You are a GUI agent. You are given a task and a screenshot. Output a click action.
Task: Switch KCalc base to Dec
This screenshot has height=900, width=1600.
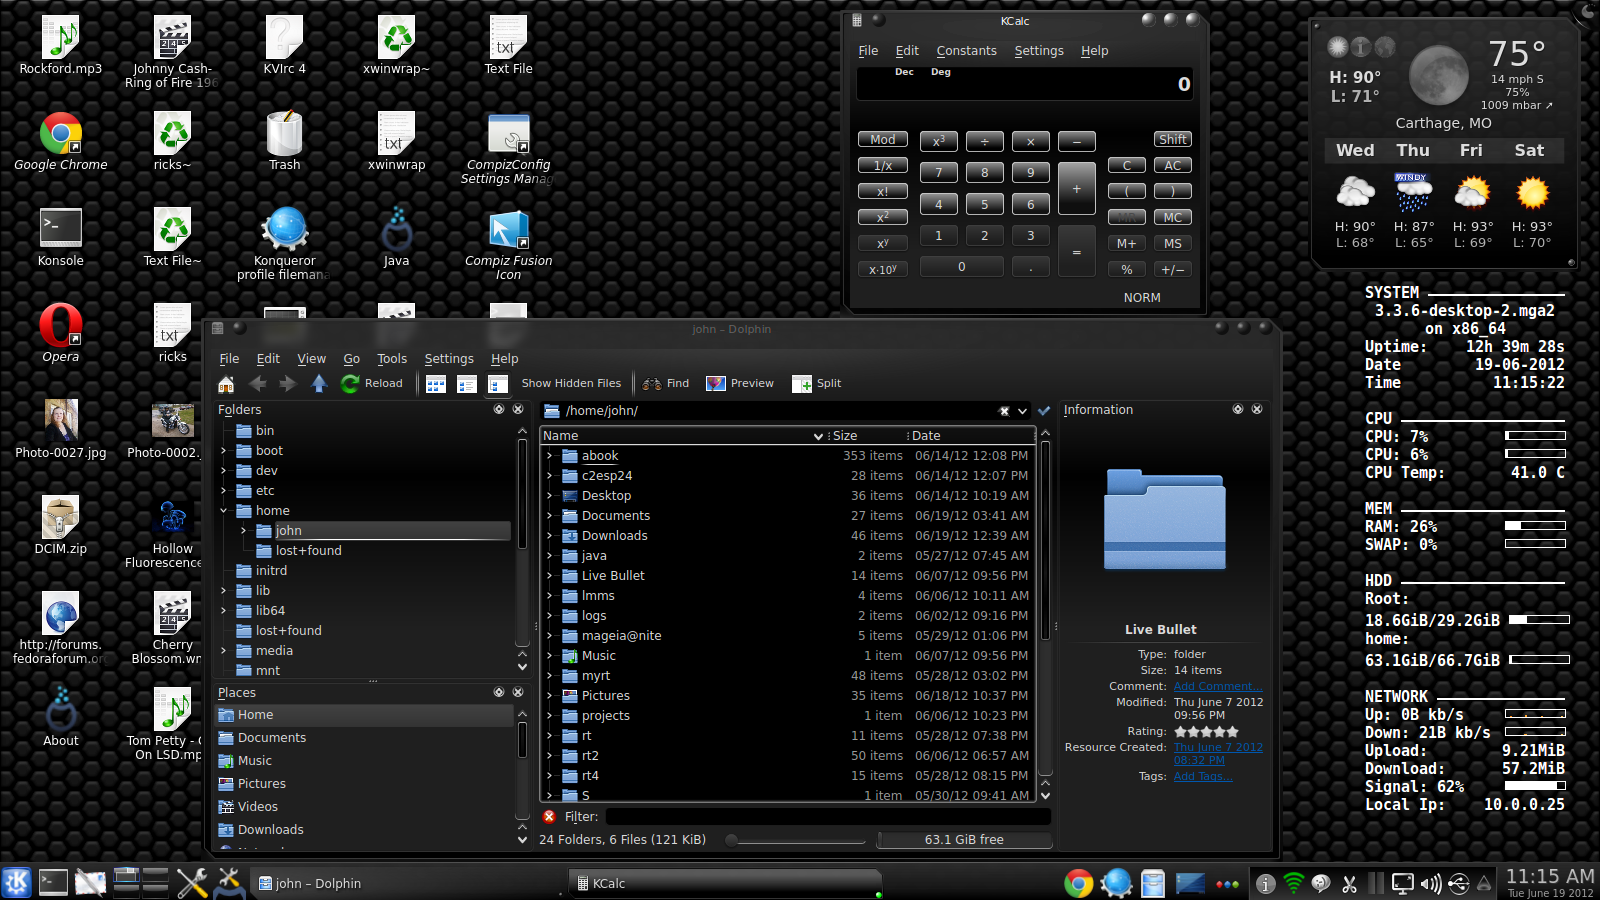904,72
